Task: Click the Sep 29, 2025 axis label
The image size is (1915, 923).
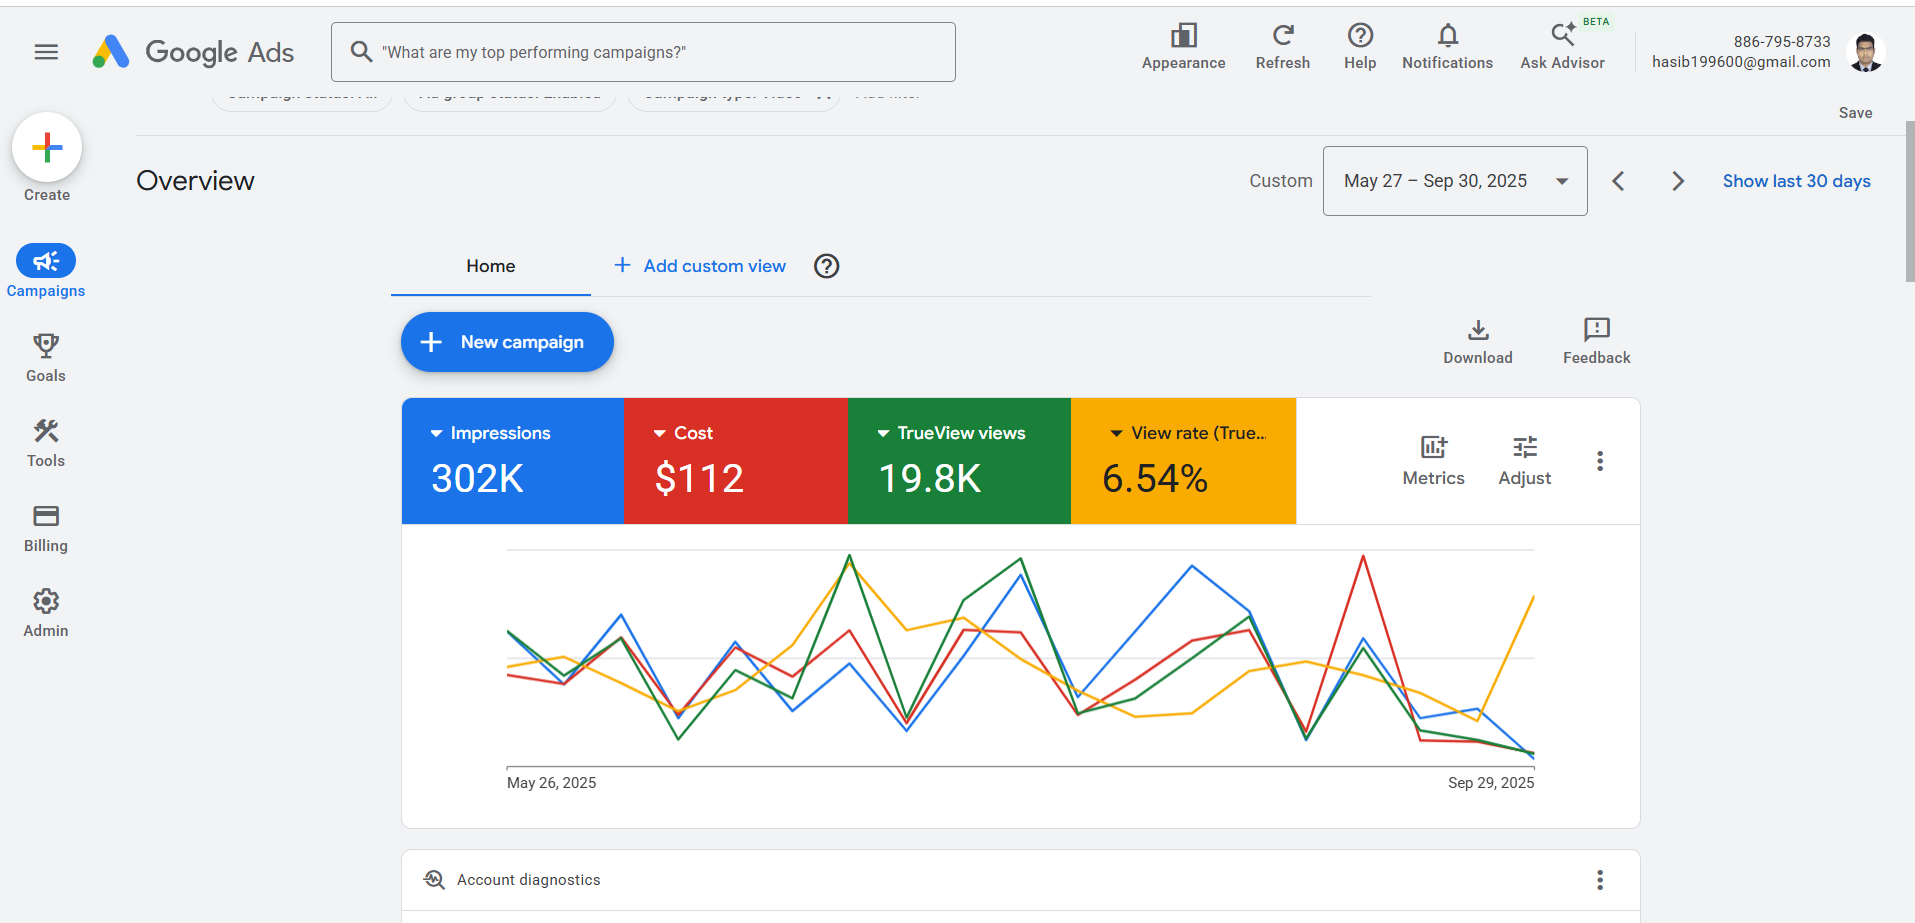Action: (x=1490, y=783)
